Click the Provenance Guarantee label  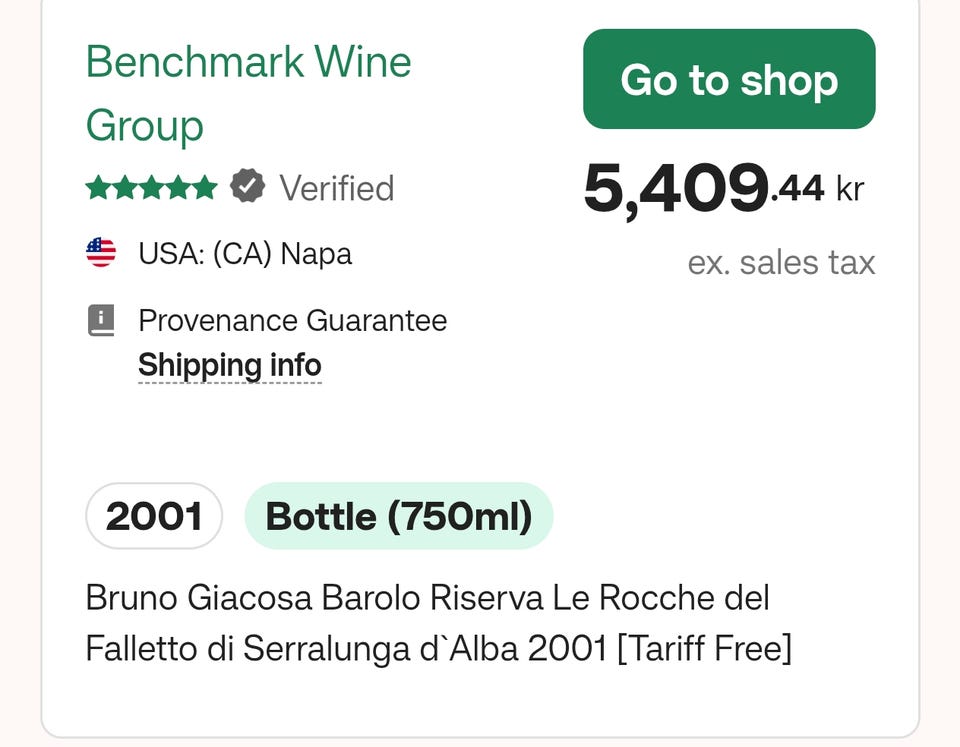click(x=292, y=321)
